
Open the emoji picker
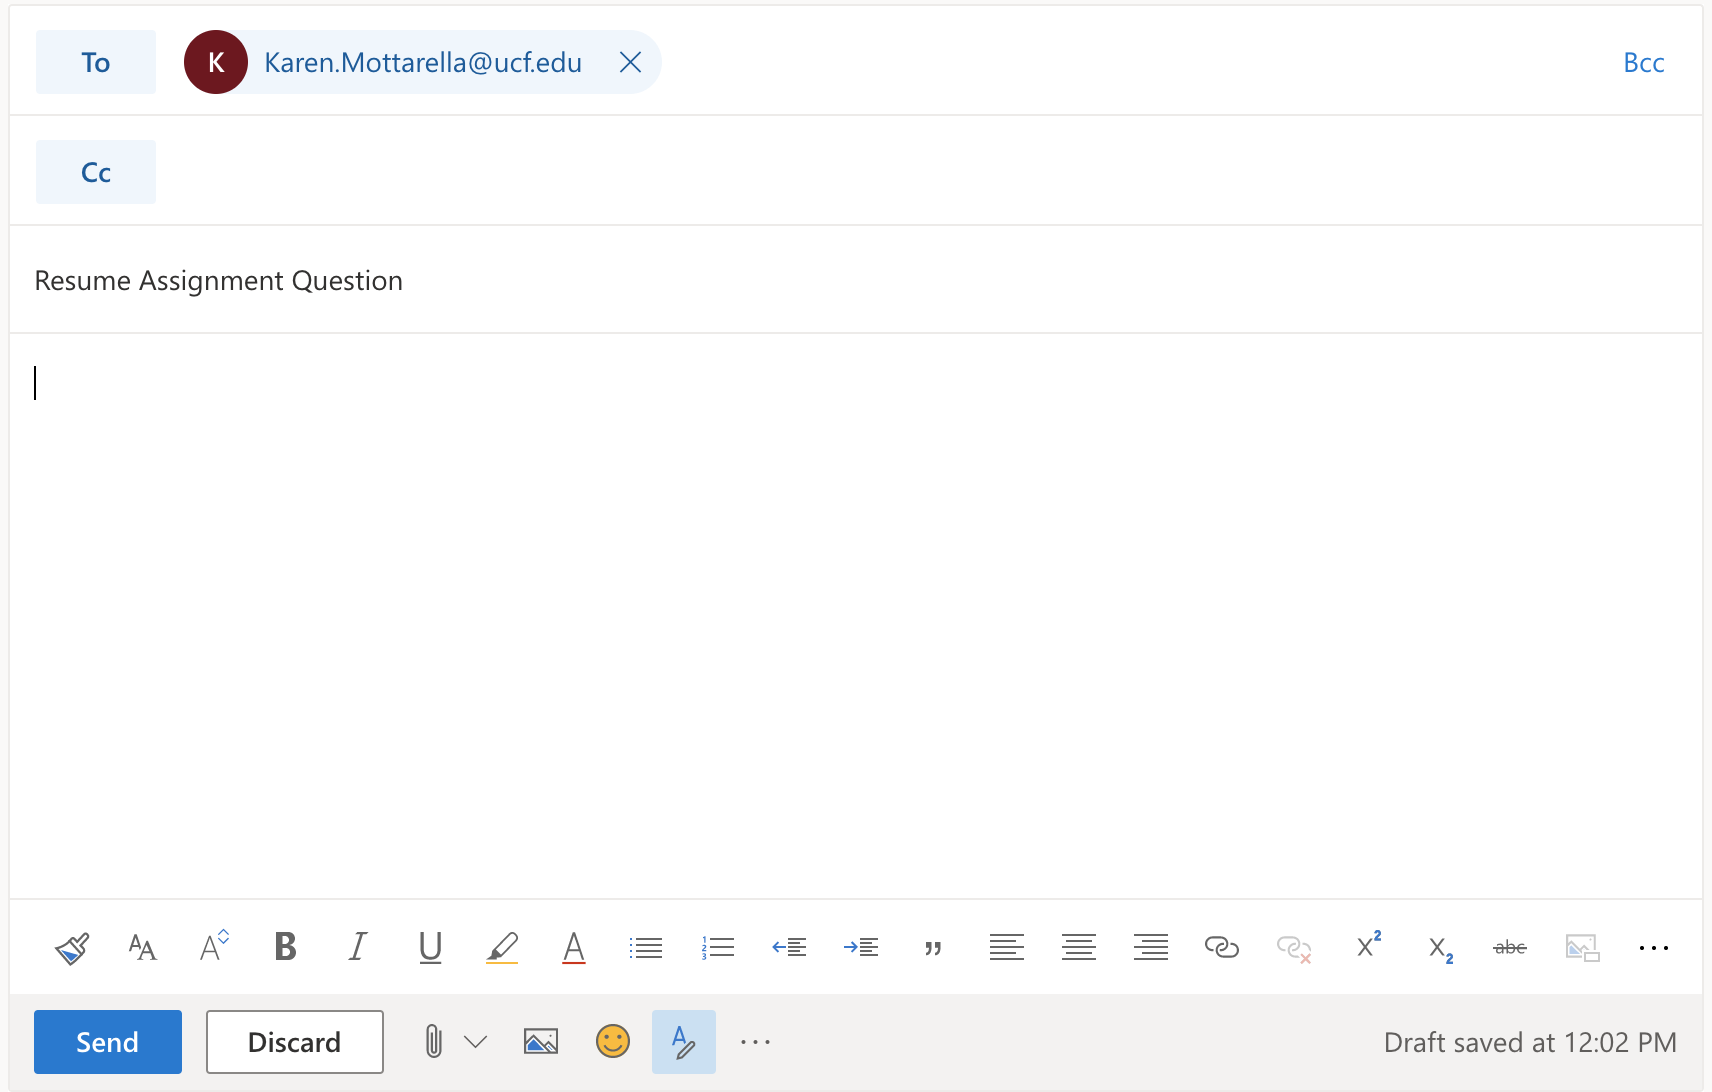[x=613, y=1042]
